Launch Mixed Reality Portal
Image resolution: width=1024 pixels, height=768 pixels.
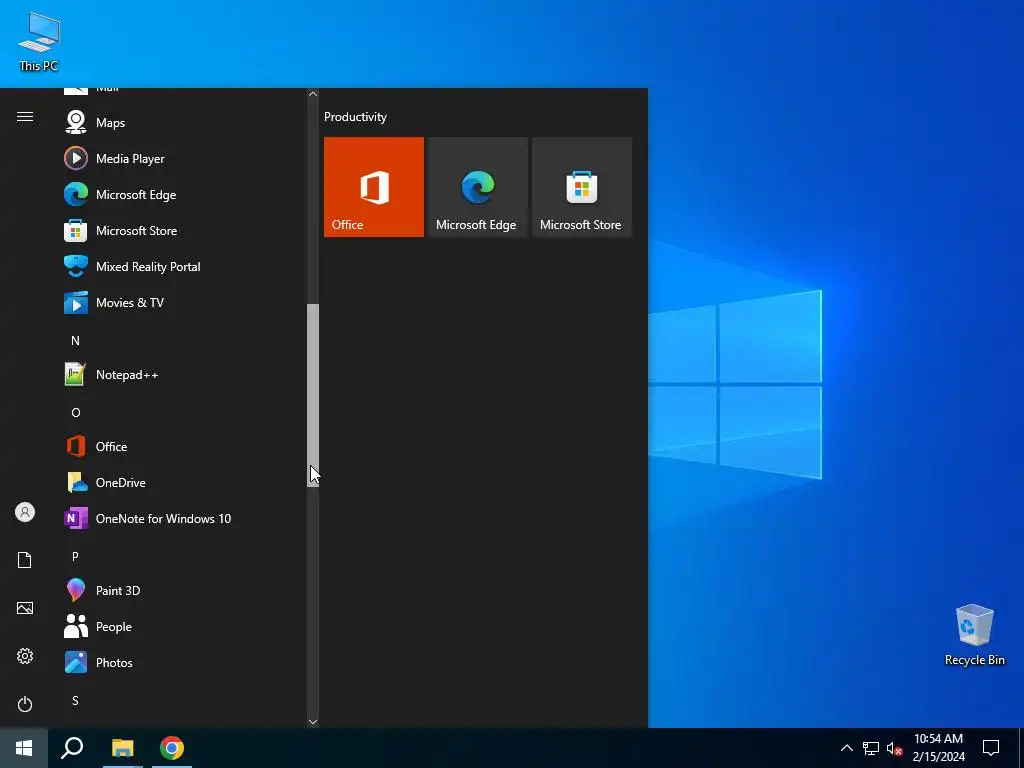(183, 266)
